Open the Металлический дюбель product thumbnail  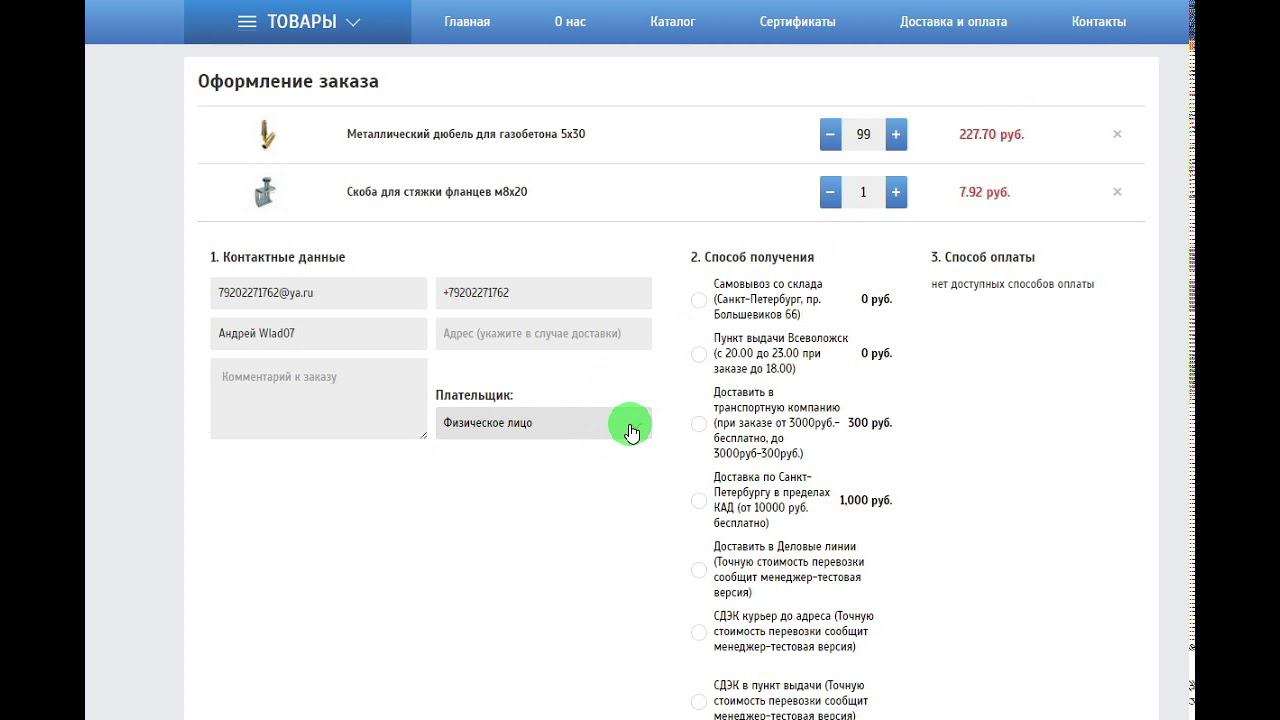[x=266, y=134]
